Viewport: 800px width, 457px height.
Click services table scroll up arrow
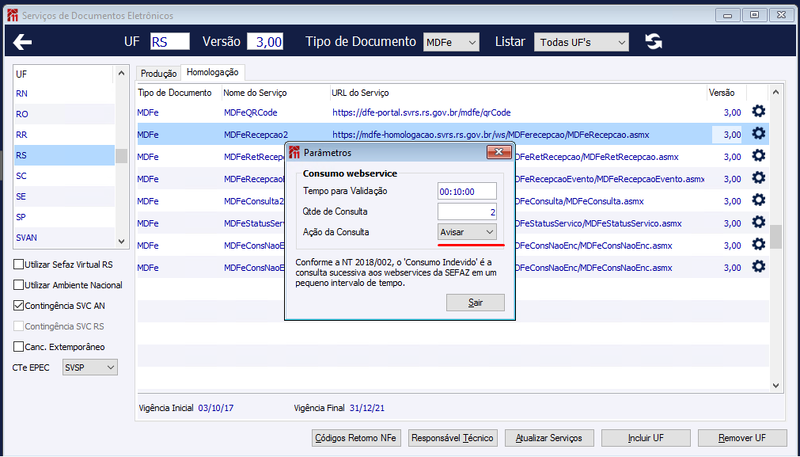(x=776, y=92)
